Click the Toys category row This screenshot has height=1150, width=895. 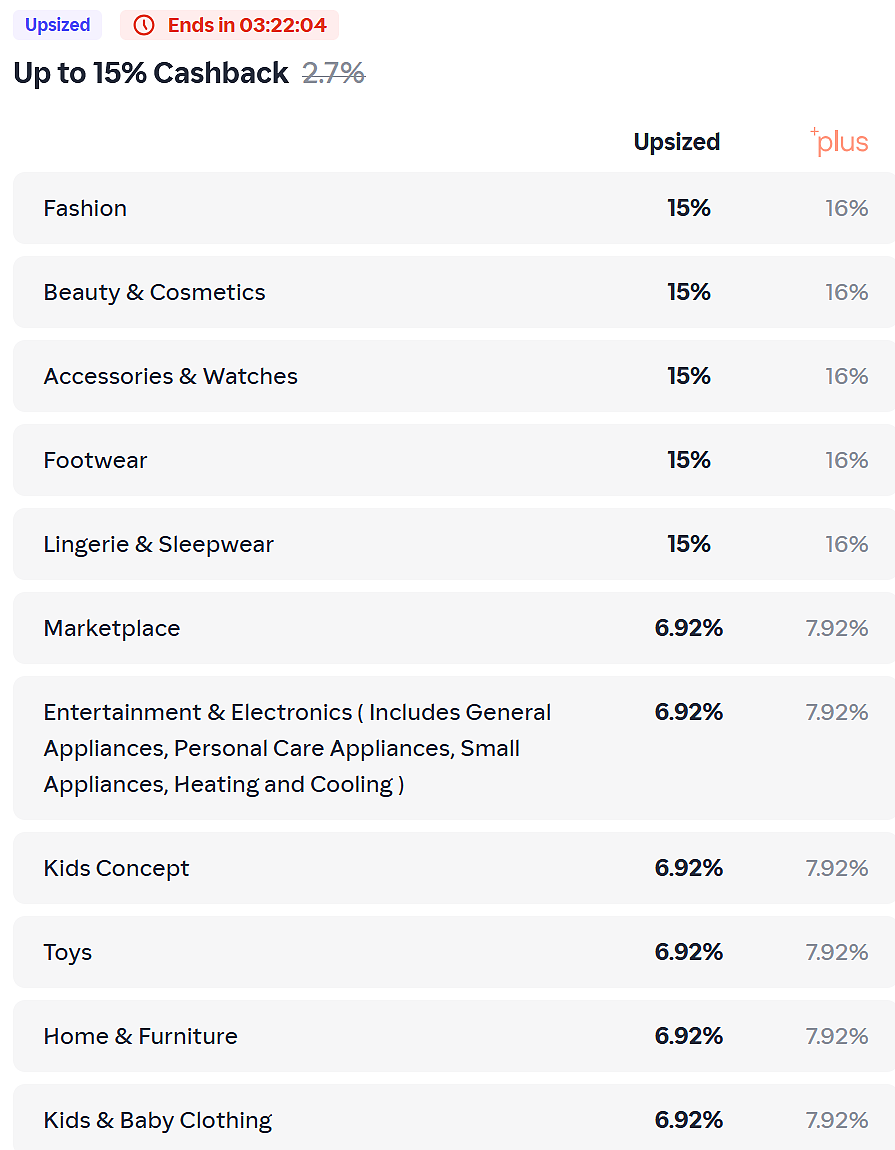[x=454, y=952]
